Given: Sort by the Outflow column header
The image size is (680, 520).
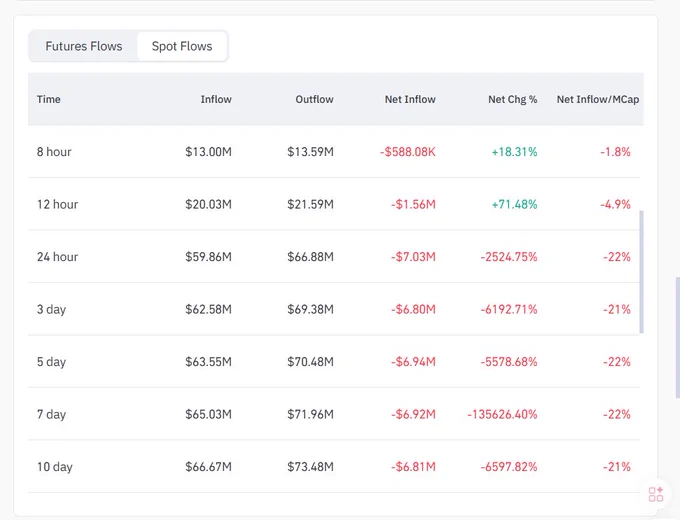Looking at the screenshot, I should (314, 99).
